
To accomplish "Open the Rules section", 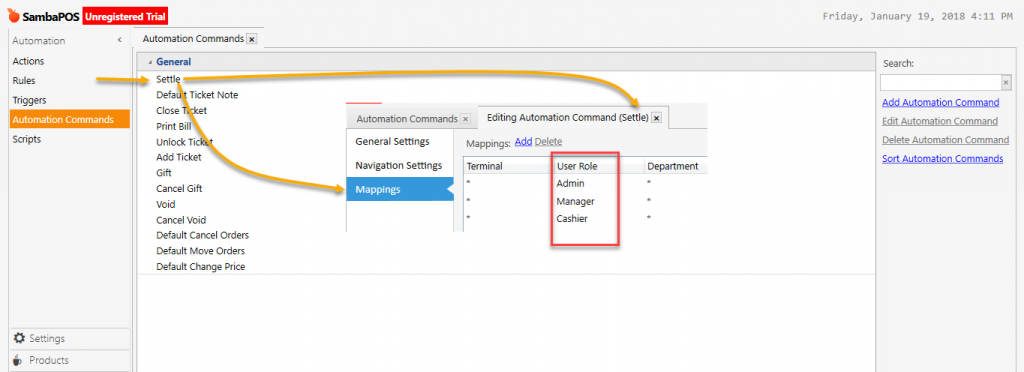I will click(x=24, y=80).
